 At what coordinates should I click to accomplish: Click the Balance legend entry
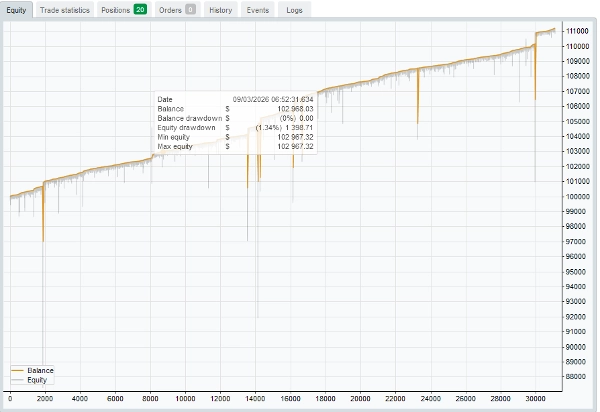pos(33,370)
